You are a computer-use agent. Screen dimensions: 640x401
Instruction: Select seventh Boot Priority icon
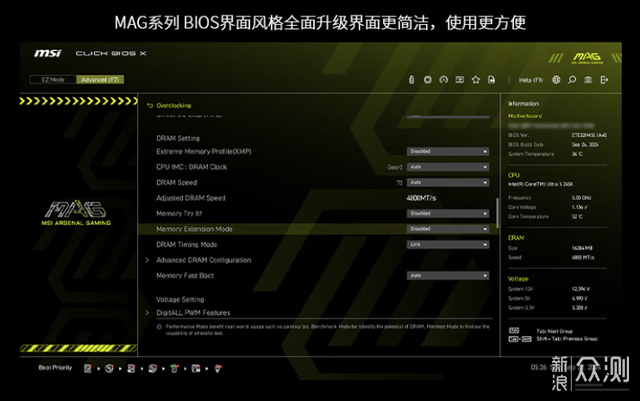coord(218,368)
